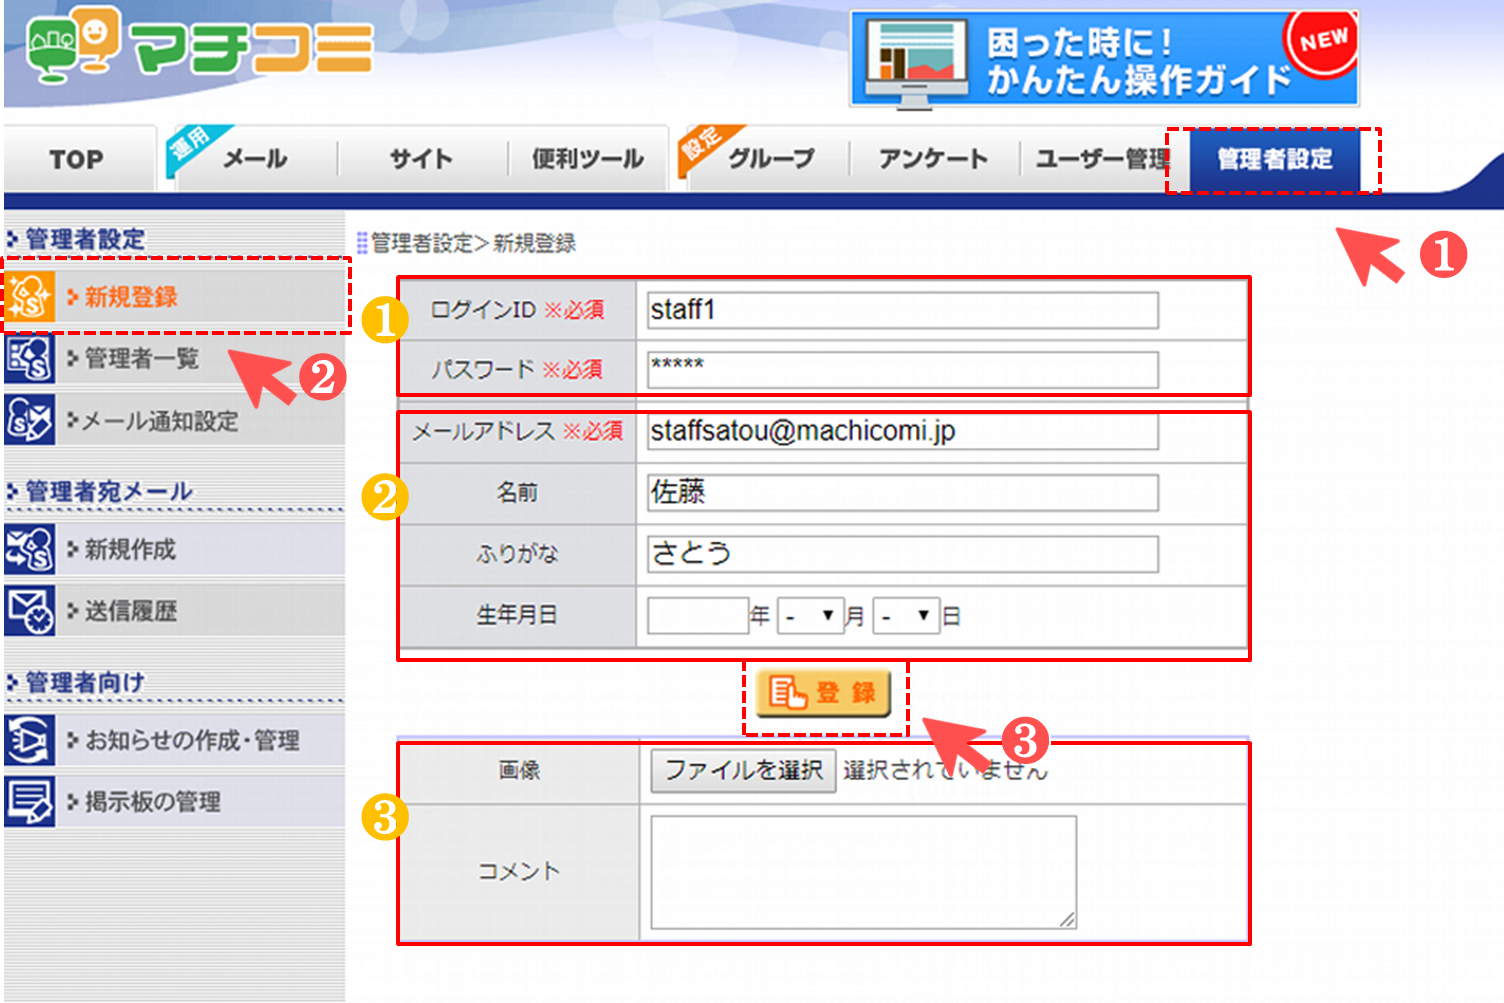Select the アンケート tab
Viewport: 1504px width, 1003px height.
tap(932, 159)
